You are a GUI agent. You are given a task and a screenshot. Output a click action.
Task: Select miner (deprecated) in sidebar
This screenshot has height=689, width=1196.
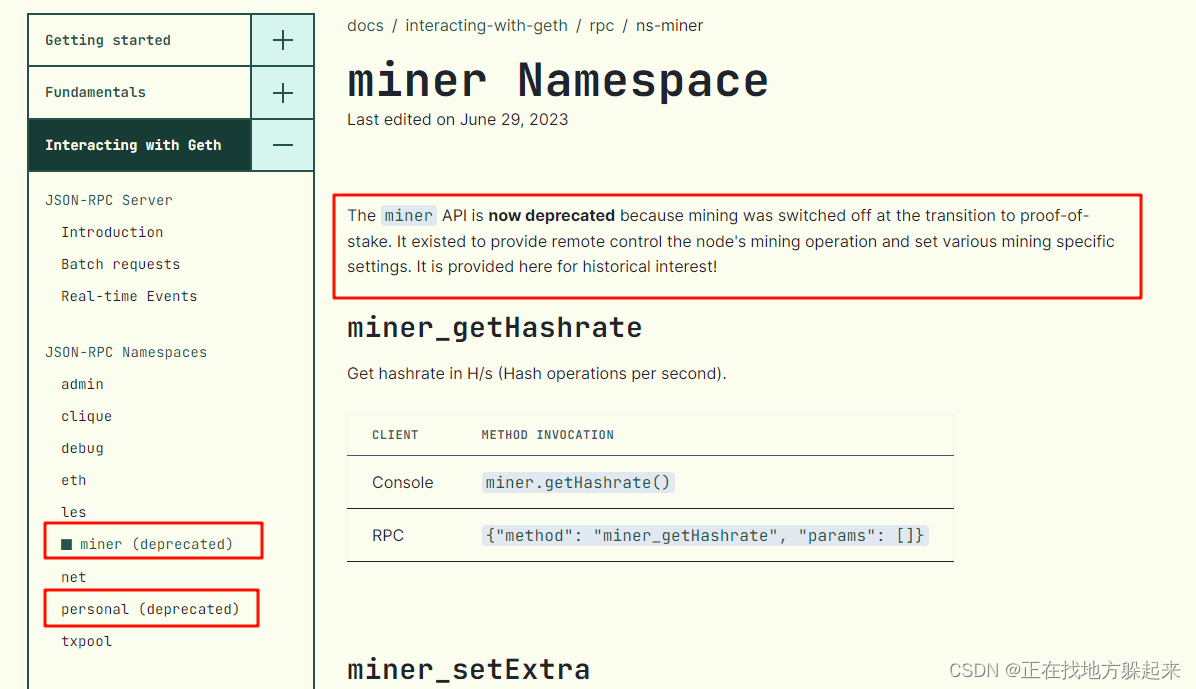(156, 544)
